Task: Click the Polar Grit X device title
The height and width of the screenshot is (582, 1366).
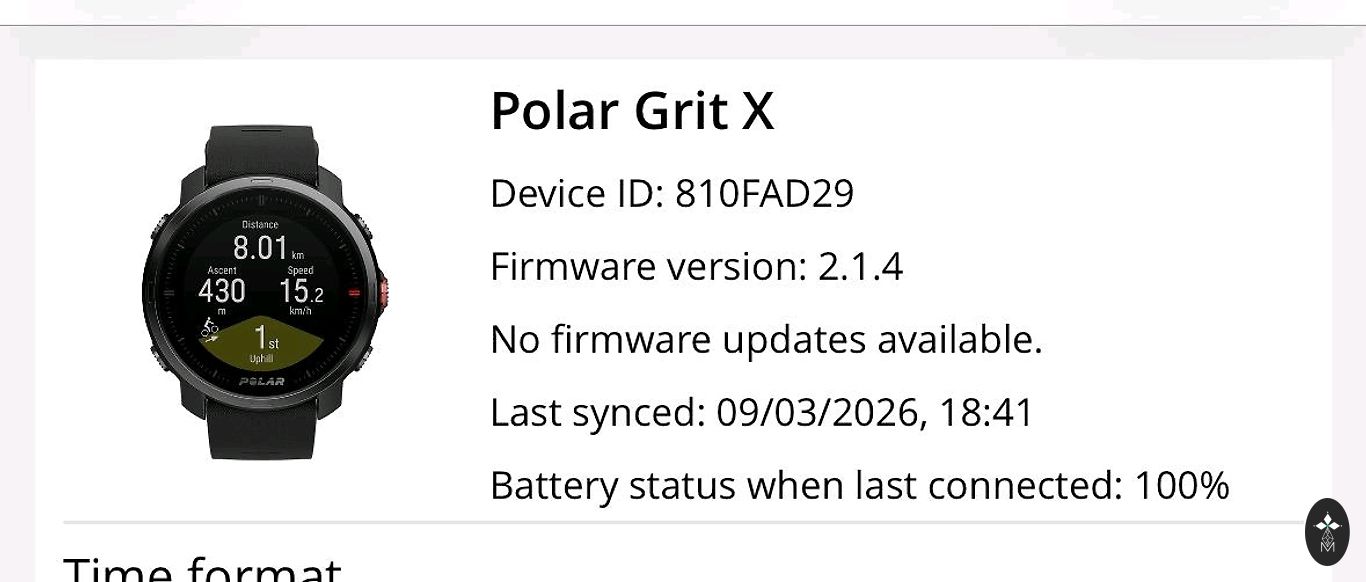Action: [632, 110]
